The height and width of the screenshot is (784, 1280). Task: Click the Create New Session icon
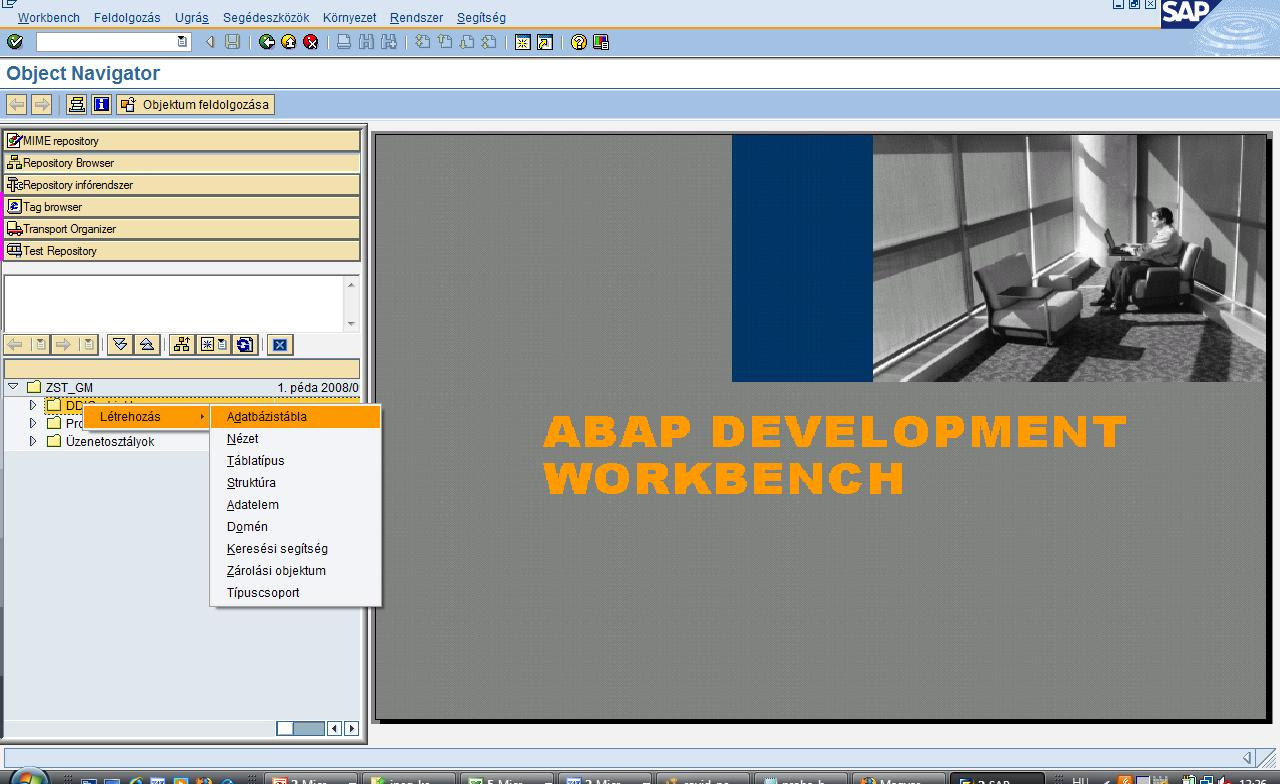pos(523,42)
